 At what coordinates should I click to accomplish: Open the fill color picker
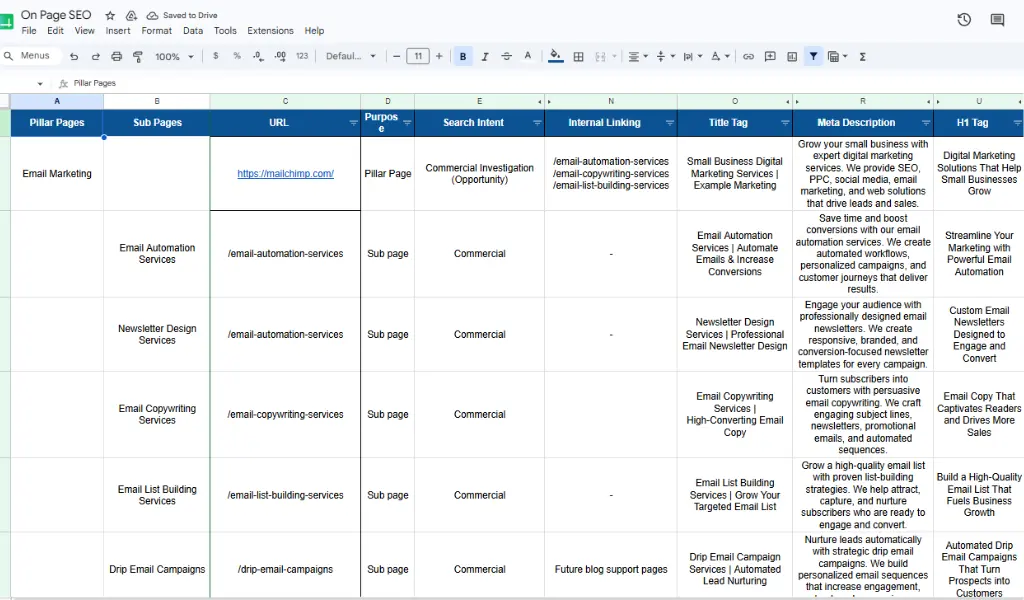pos(555,56)
